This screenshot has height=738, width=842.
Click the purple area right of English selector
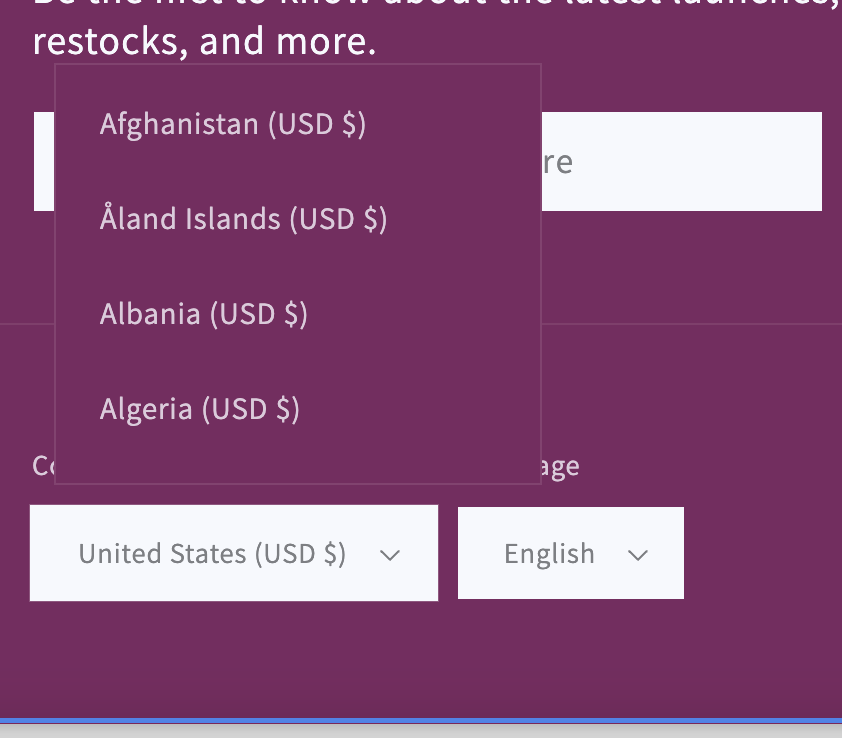[760, 554]
